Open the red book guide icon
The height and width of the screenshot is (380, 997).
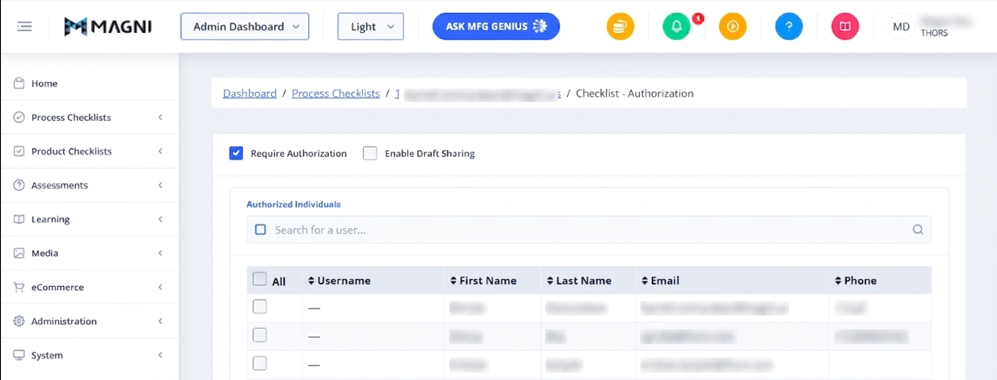pos(845,27)
